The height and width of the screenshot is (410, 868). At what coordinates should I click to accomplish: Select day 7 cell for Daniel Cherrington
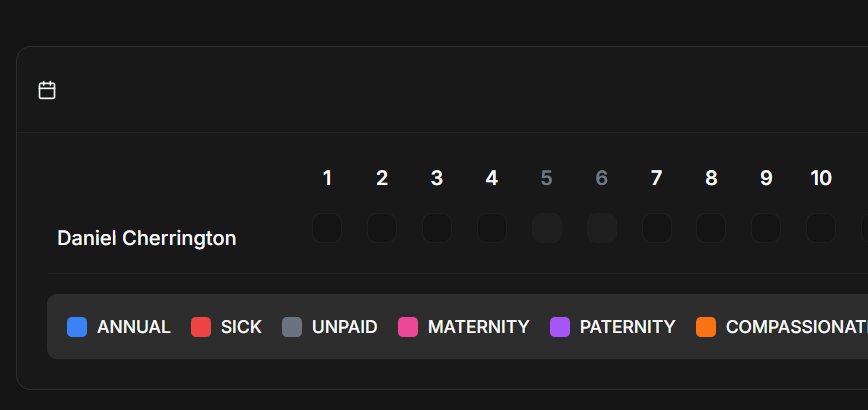tap(656, 228)
